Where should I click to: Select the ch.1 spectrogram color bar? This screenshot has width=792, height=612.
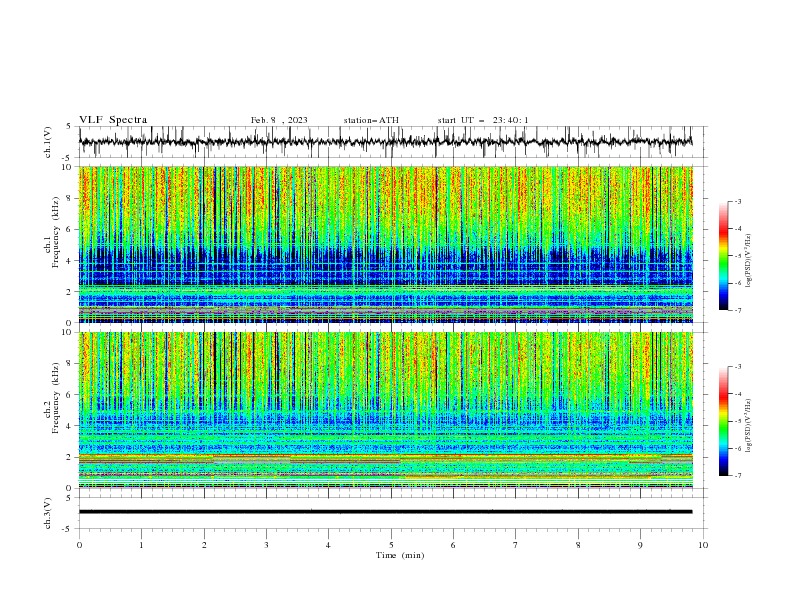[723, 256]
